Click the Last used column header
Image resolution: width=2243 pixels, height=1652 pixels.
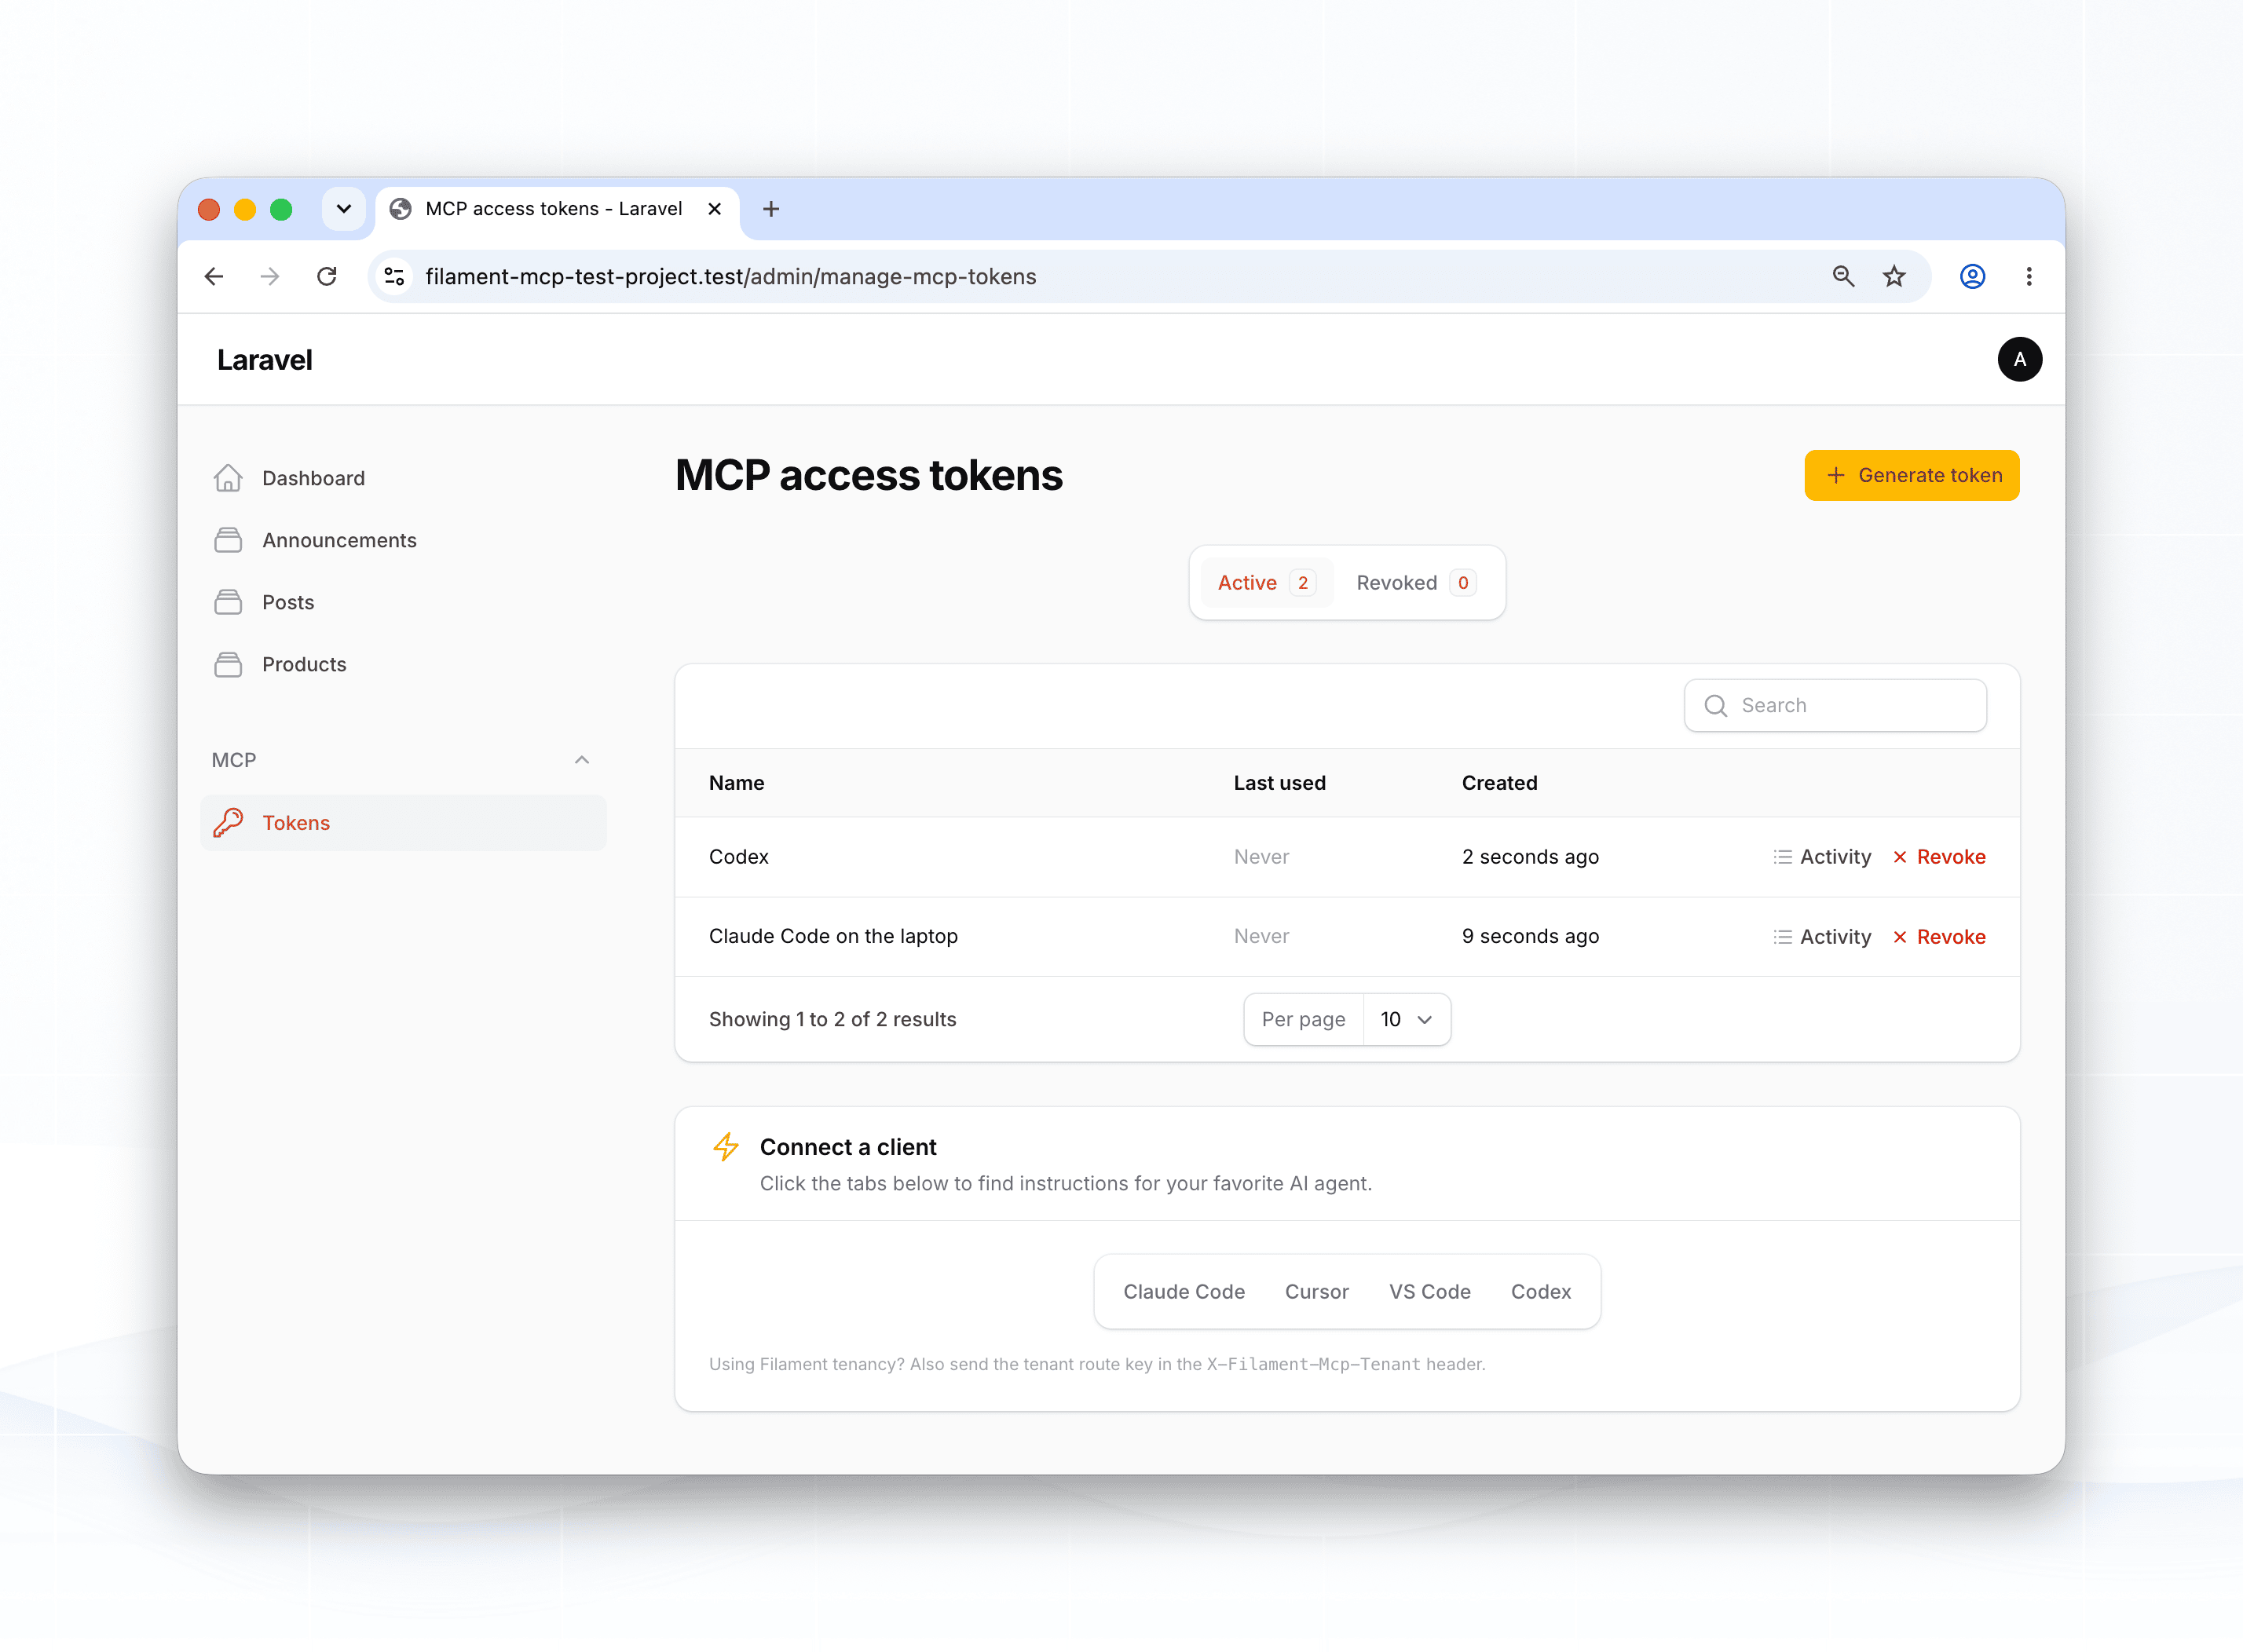click(1280, 783)
